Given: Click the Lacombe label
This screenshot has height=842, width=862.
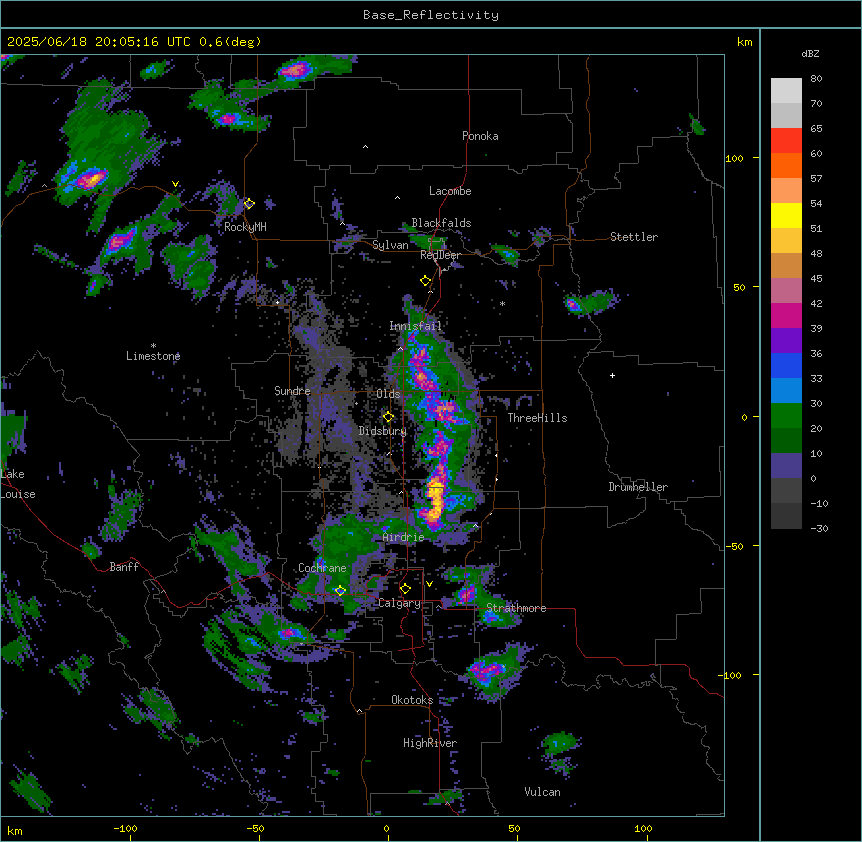Looking at the screenshot, I should click(x=450, y=191).
